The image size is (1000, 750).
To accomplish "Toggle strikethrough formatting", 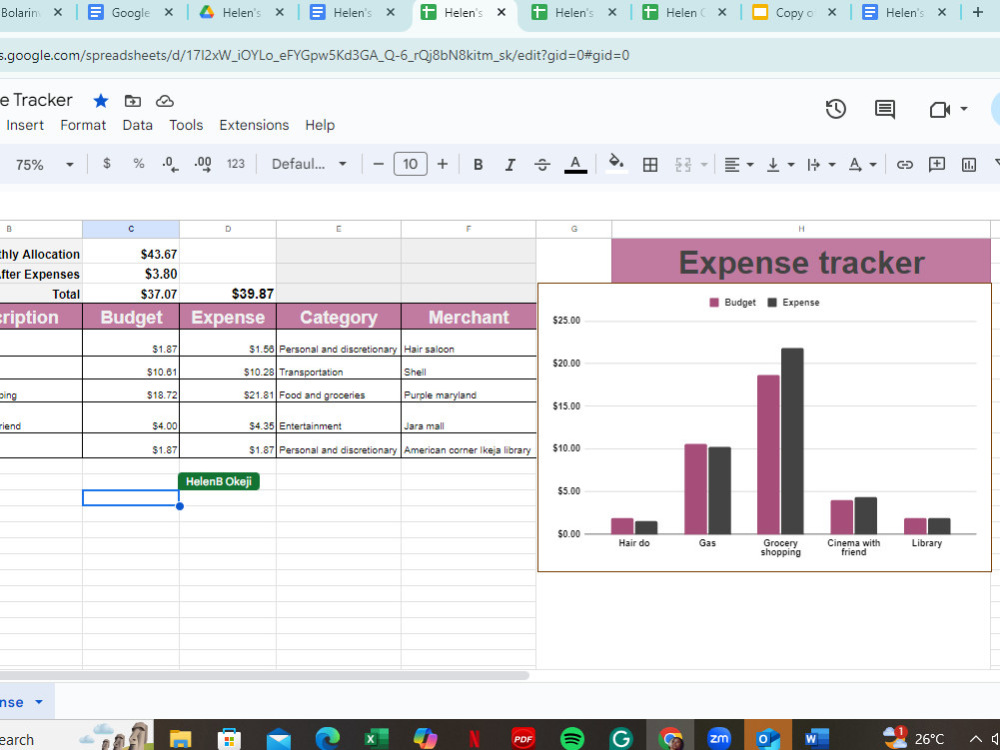I will click(x=542, y=165).
